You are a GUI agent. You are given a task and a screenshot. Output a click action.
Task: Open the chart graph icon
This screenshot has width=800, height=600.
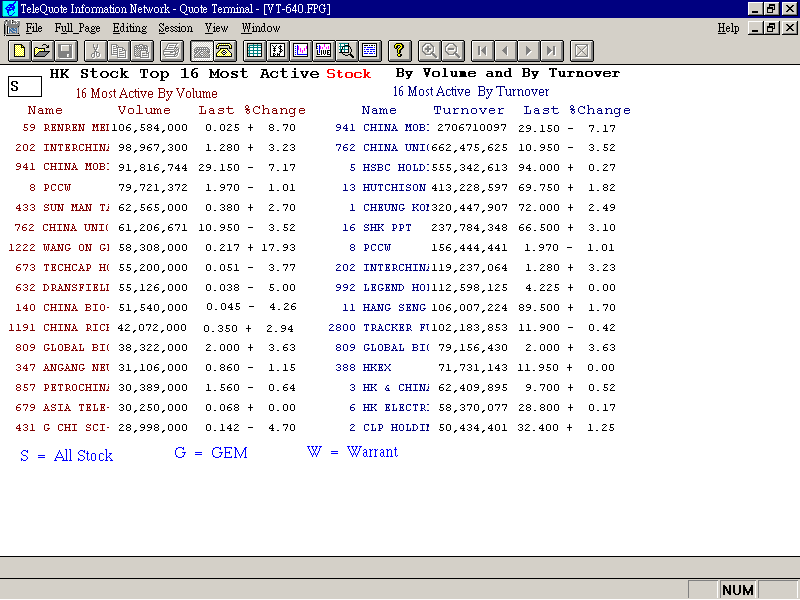tap(300, 51)
